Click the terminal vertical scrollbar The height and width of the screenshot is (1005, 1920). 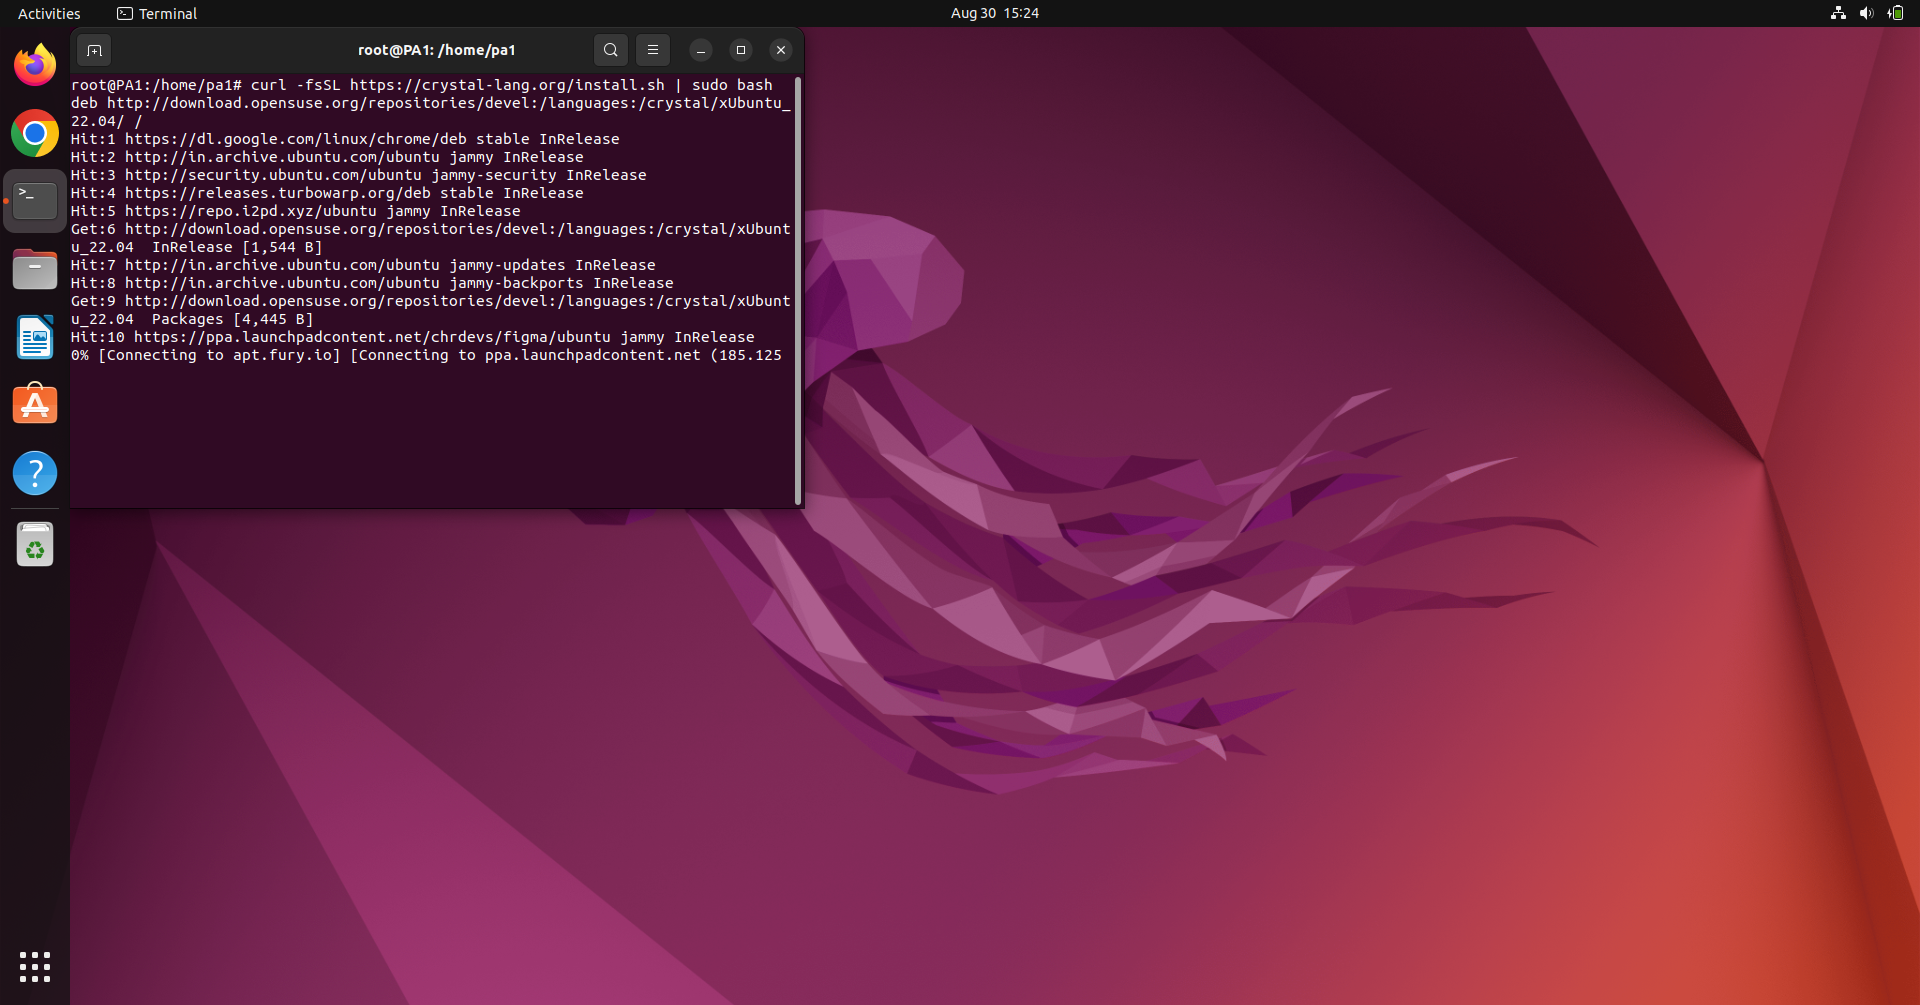(797, 290)
